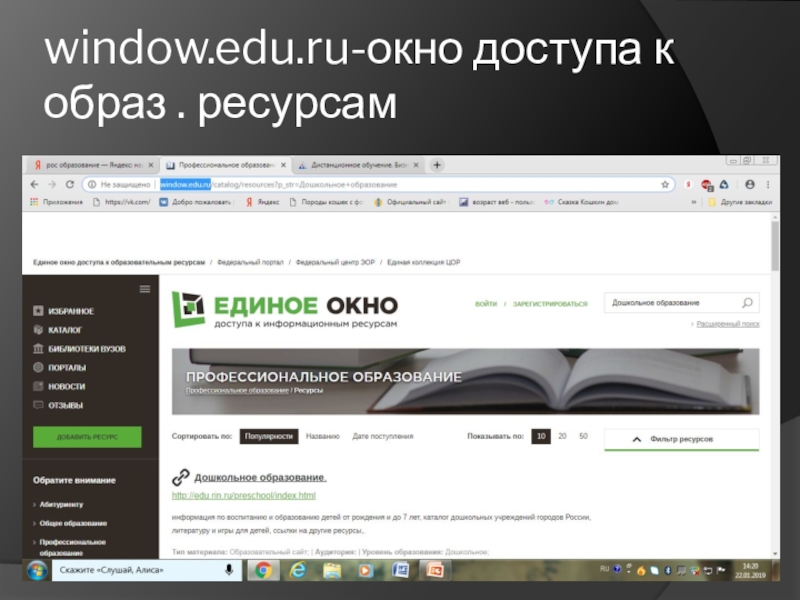Sort by Дате поступления
The height and width of the screenshot is (600, 800).
[383, 436]
